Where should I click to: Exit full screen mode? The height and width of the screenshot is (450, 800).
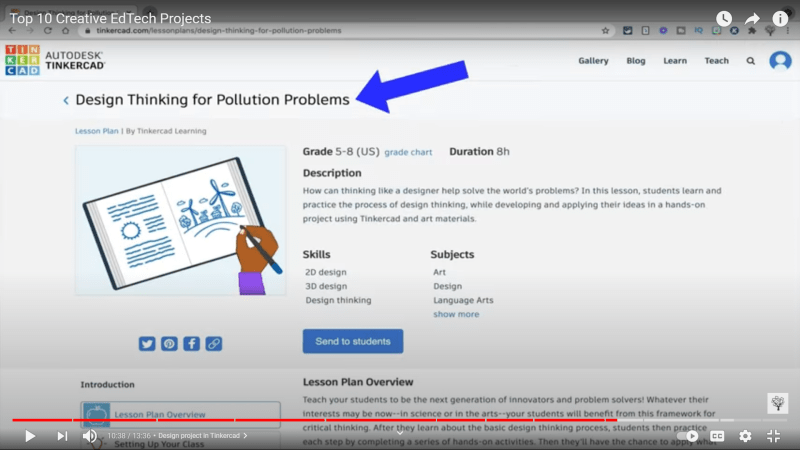pos(773,436)
